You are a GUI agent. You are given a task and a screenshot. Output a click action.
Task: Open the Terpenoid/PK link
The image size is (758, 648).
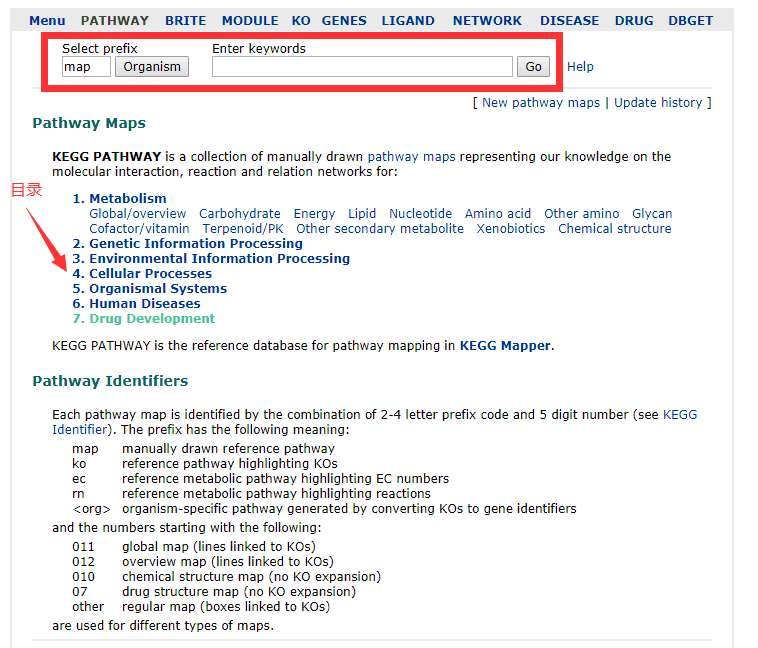click(x=243, y=228)
